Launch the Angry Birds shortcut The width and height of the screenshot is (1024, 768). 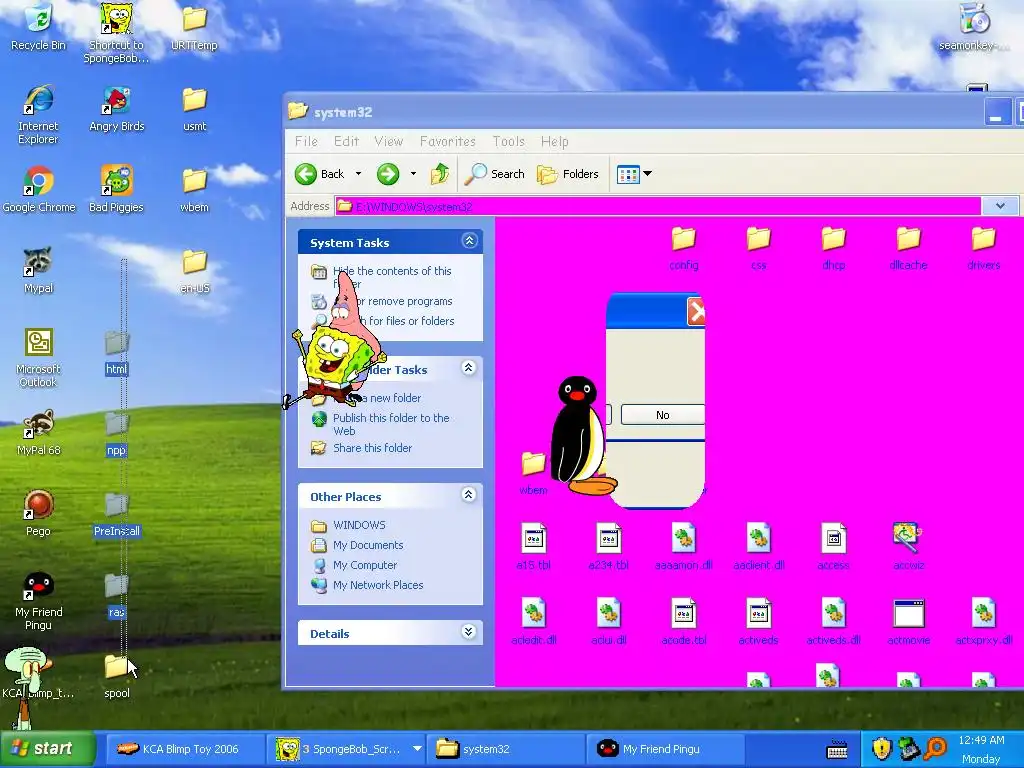pos(117,109)
